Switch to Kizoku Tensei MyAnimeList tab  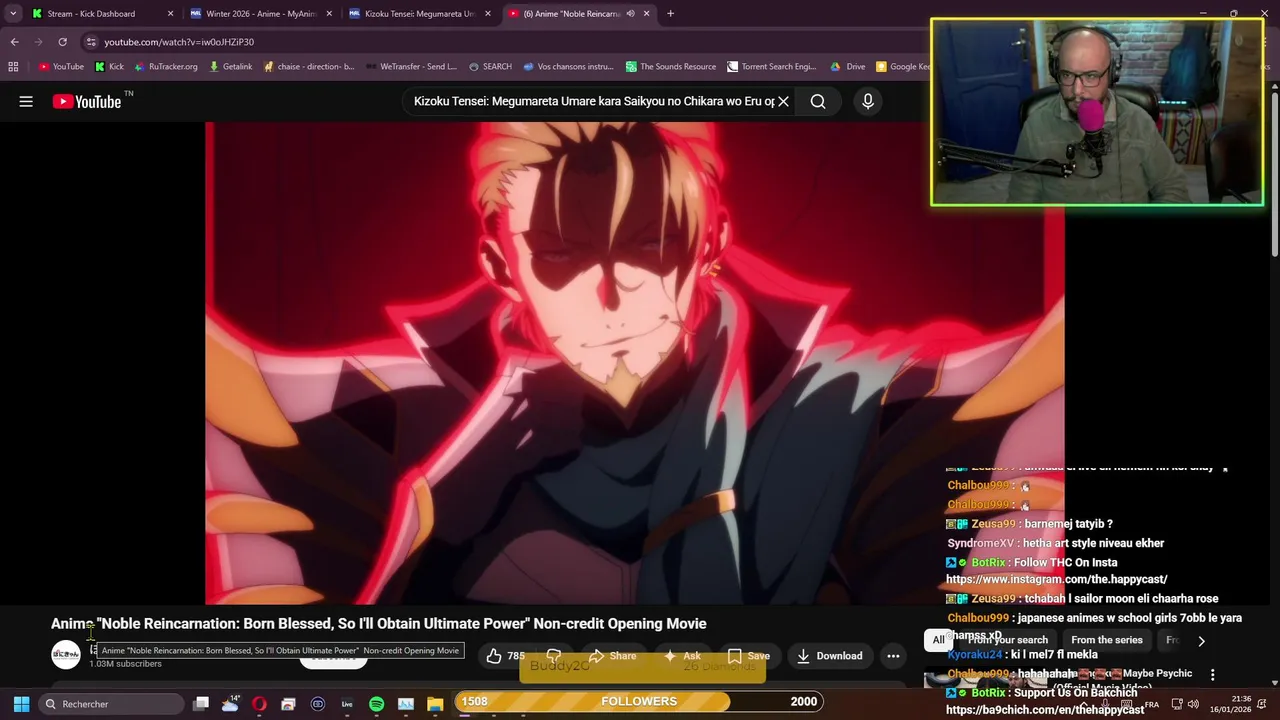tap(420, 14)
